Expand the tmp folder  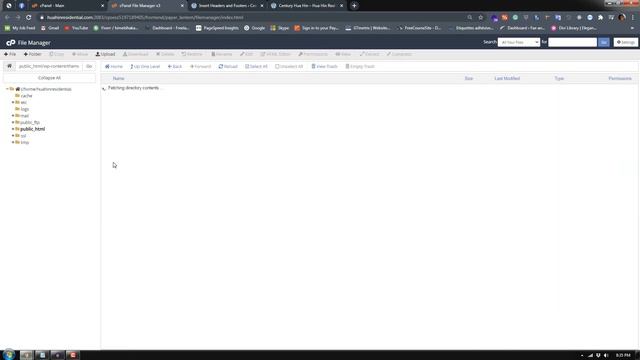coord(13,142)
